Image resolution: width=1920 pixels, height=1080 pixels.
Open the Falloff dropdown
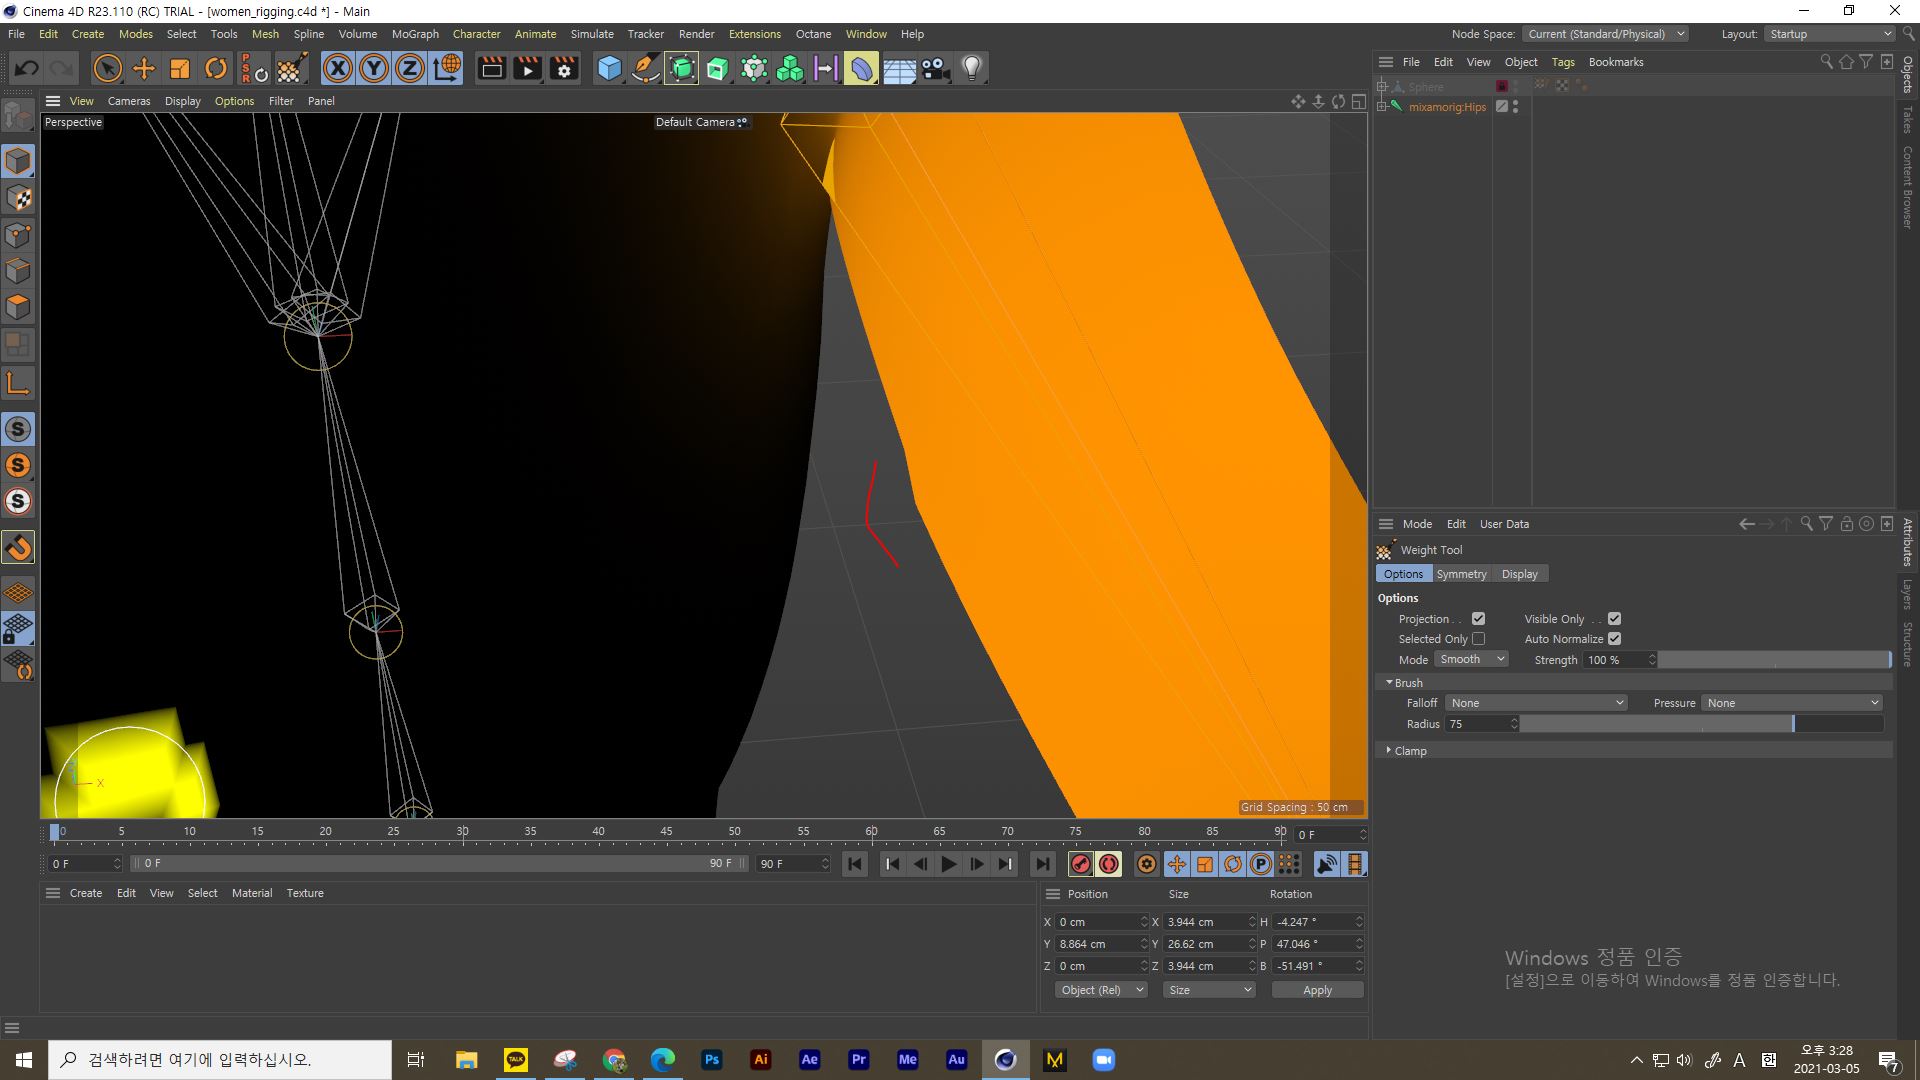click(1536, 703)
